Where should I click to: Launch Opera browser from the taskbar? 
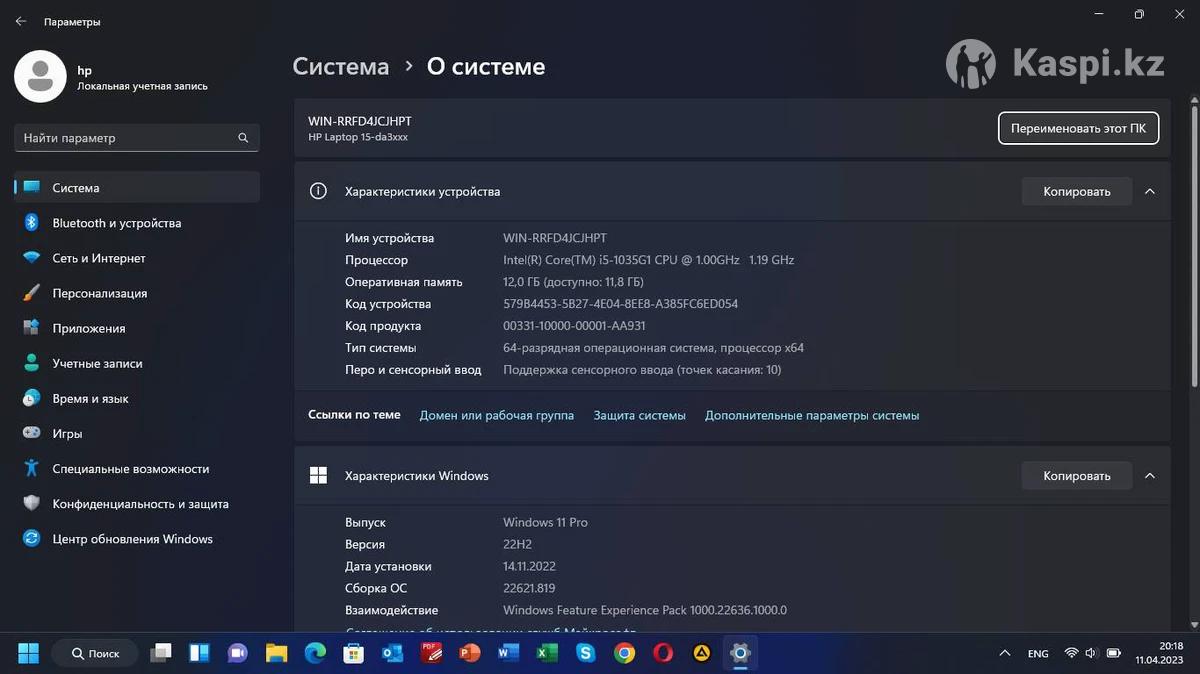(x=663, y=653)
